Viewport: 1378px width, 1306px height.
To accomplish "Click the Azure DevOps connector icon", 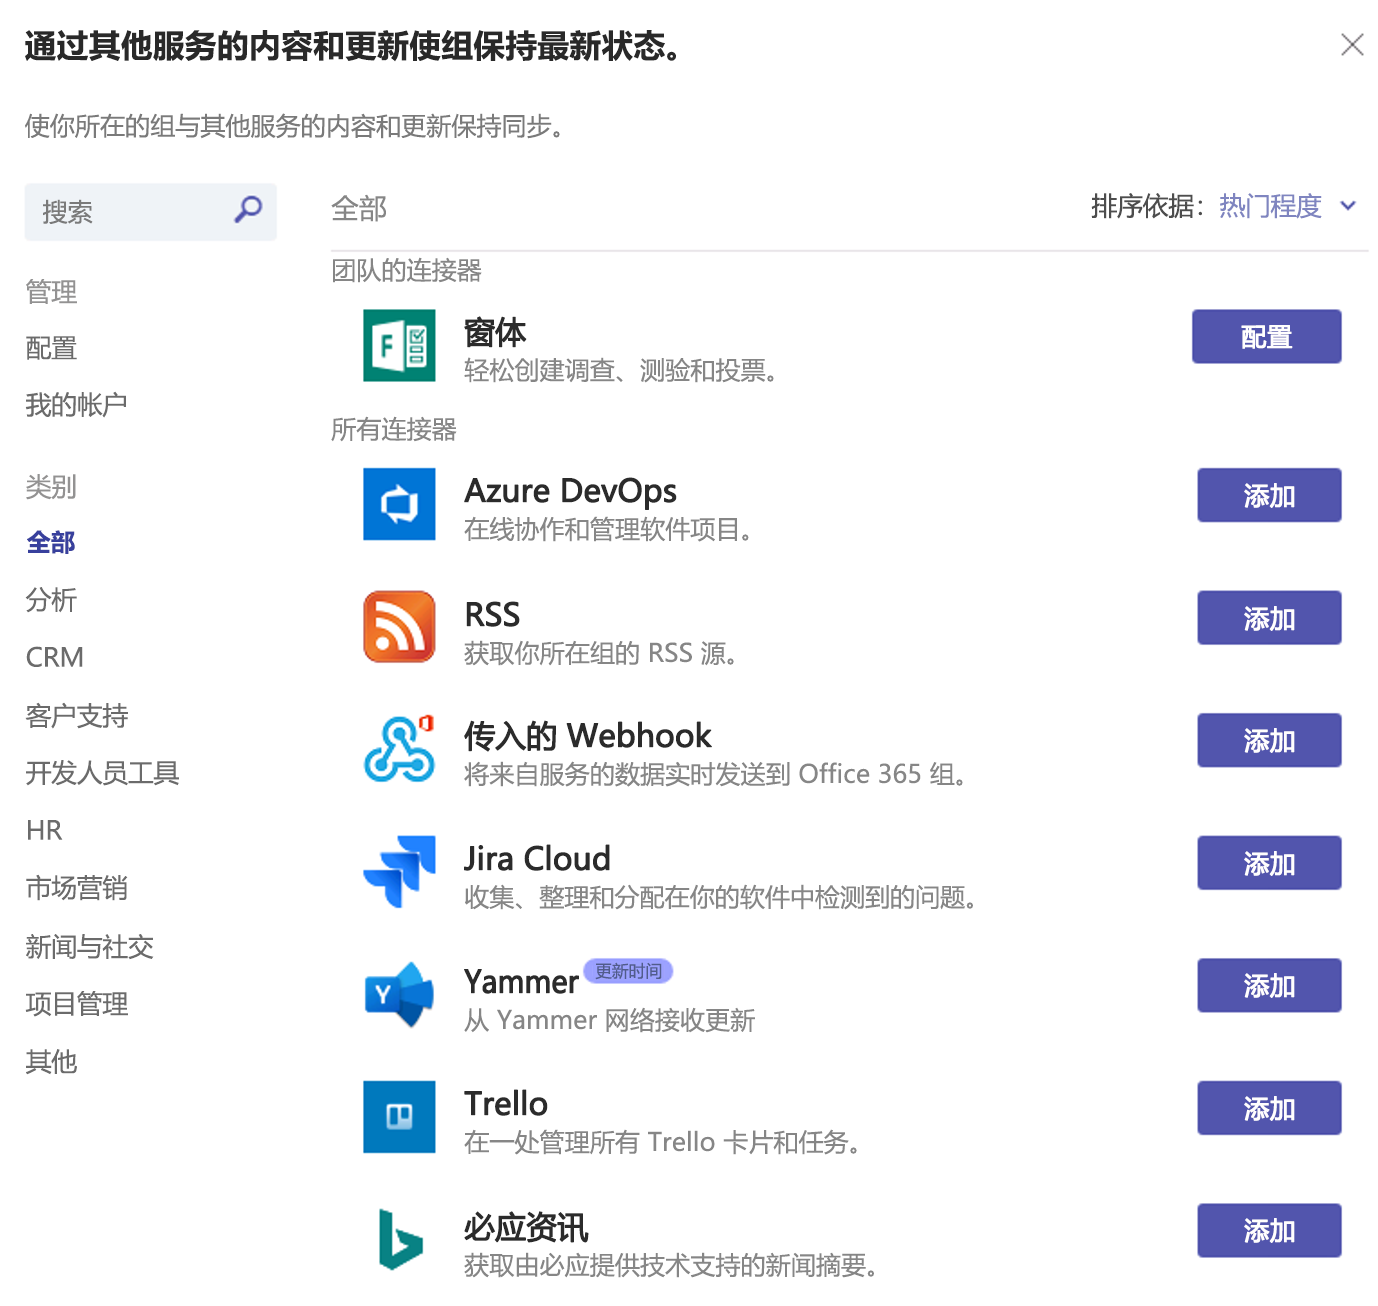I will tap(399, 504).
